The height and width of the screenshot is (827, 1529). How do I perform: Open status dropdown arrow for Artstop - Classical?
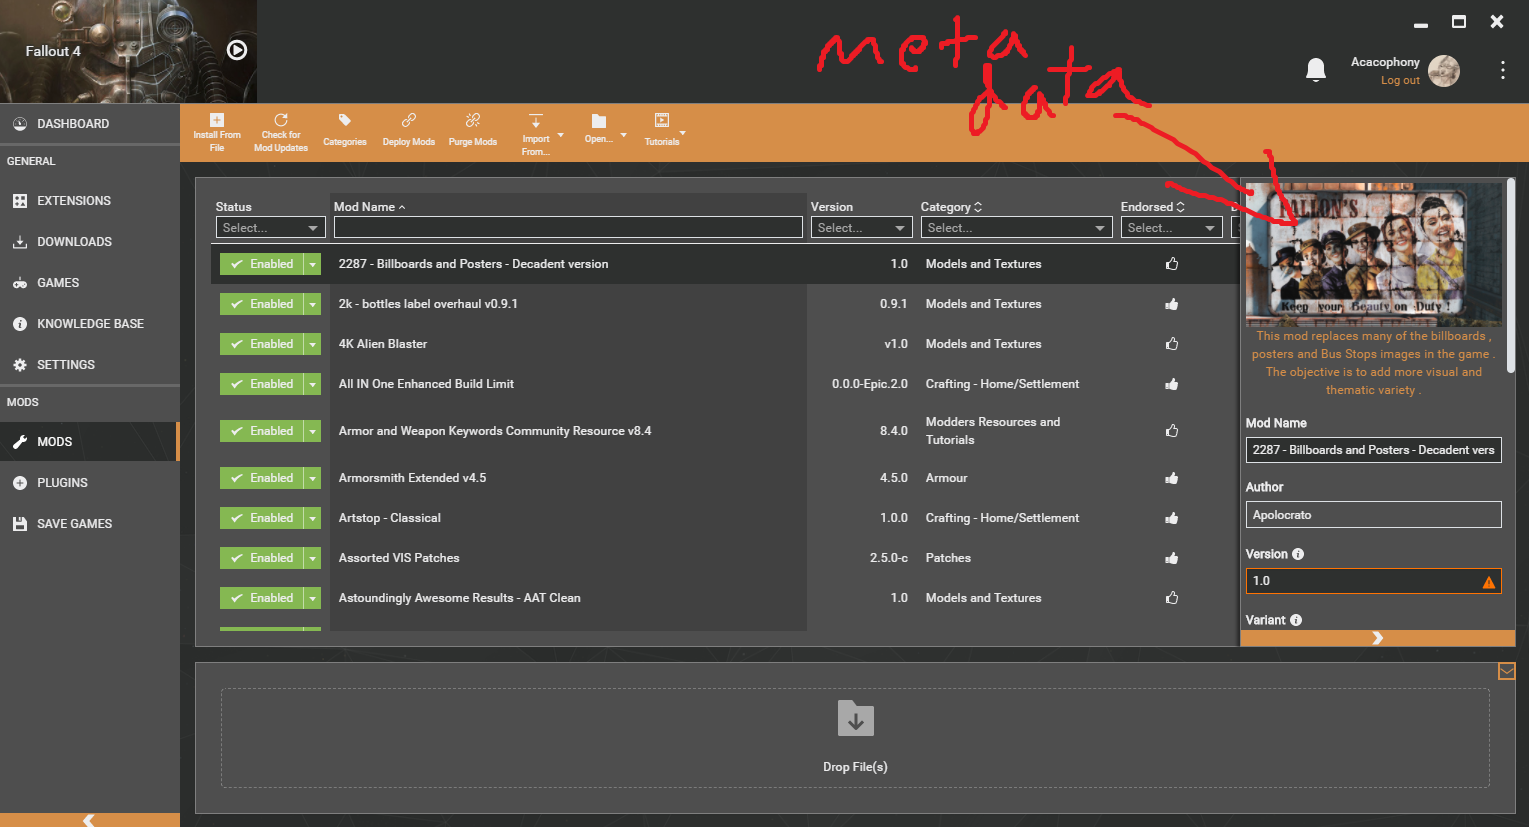(x=313, y=518)
